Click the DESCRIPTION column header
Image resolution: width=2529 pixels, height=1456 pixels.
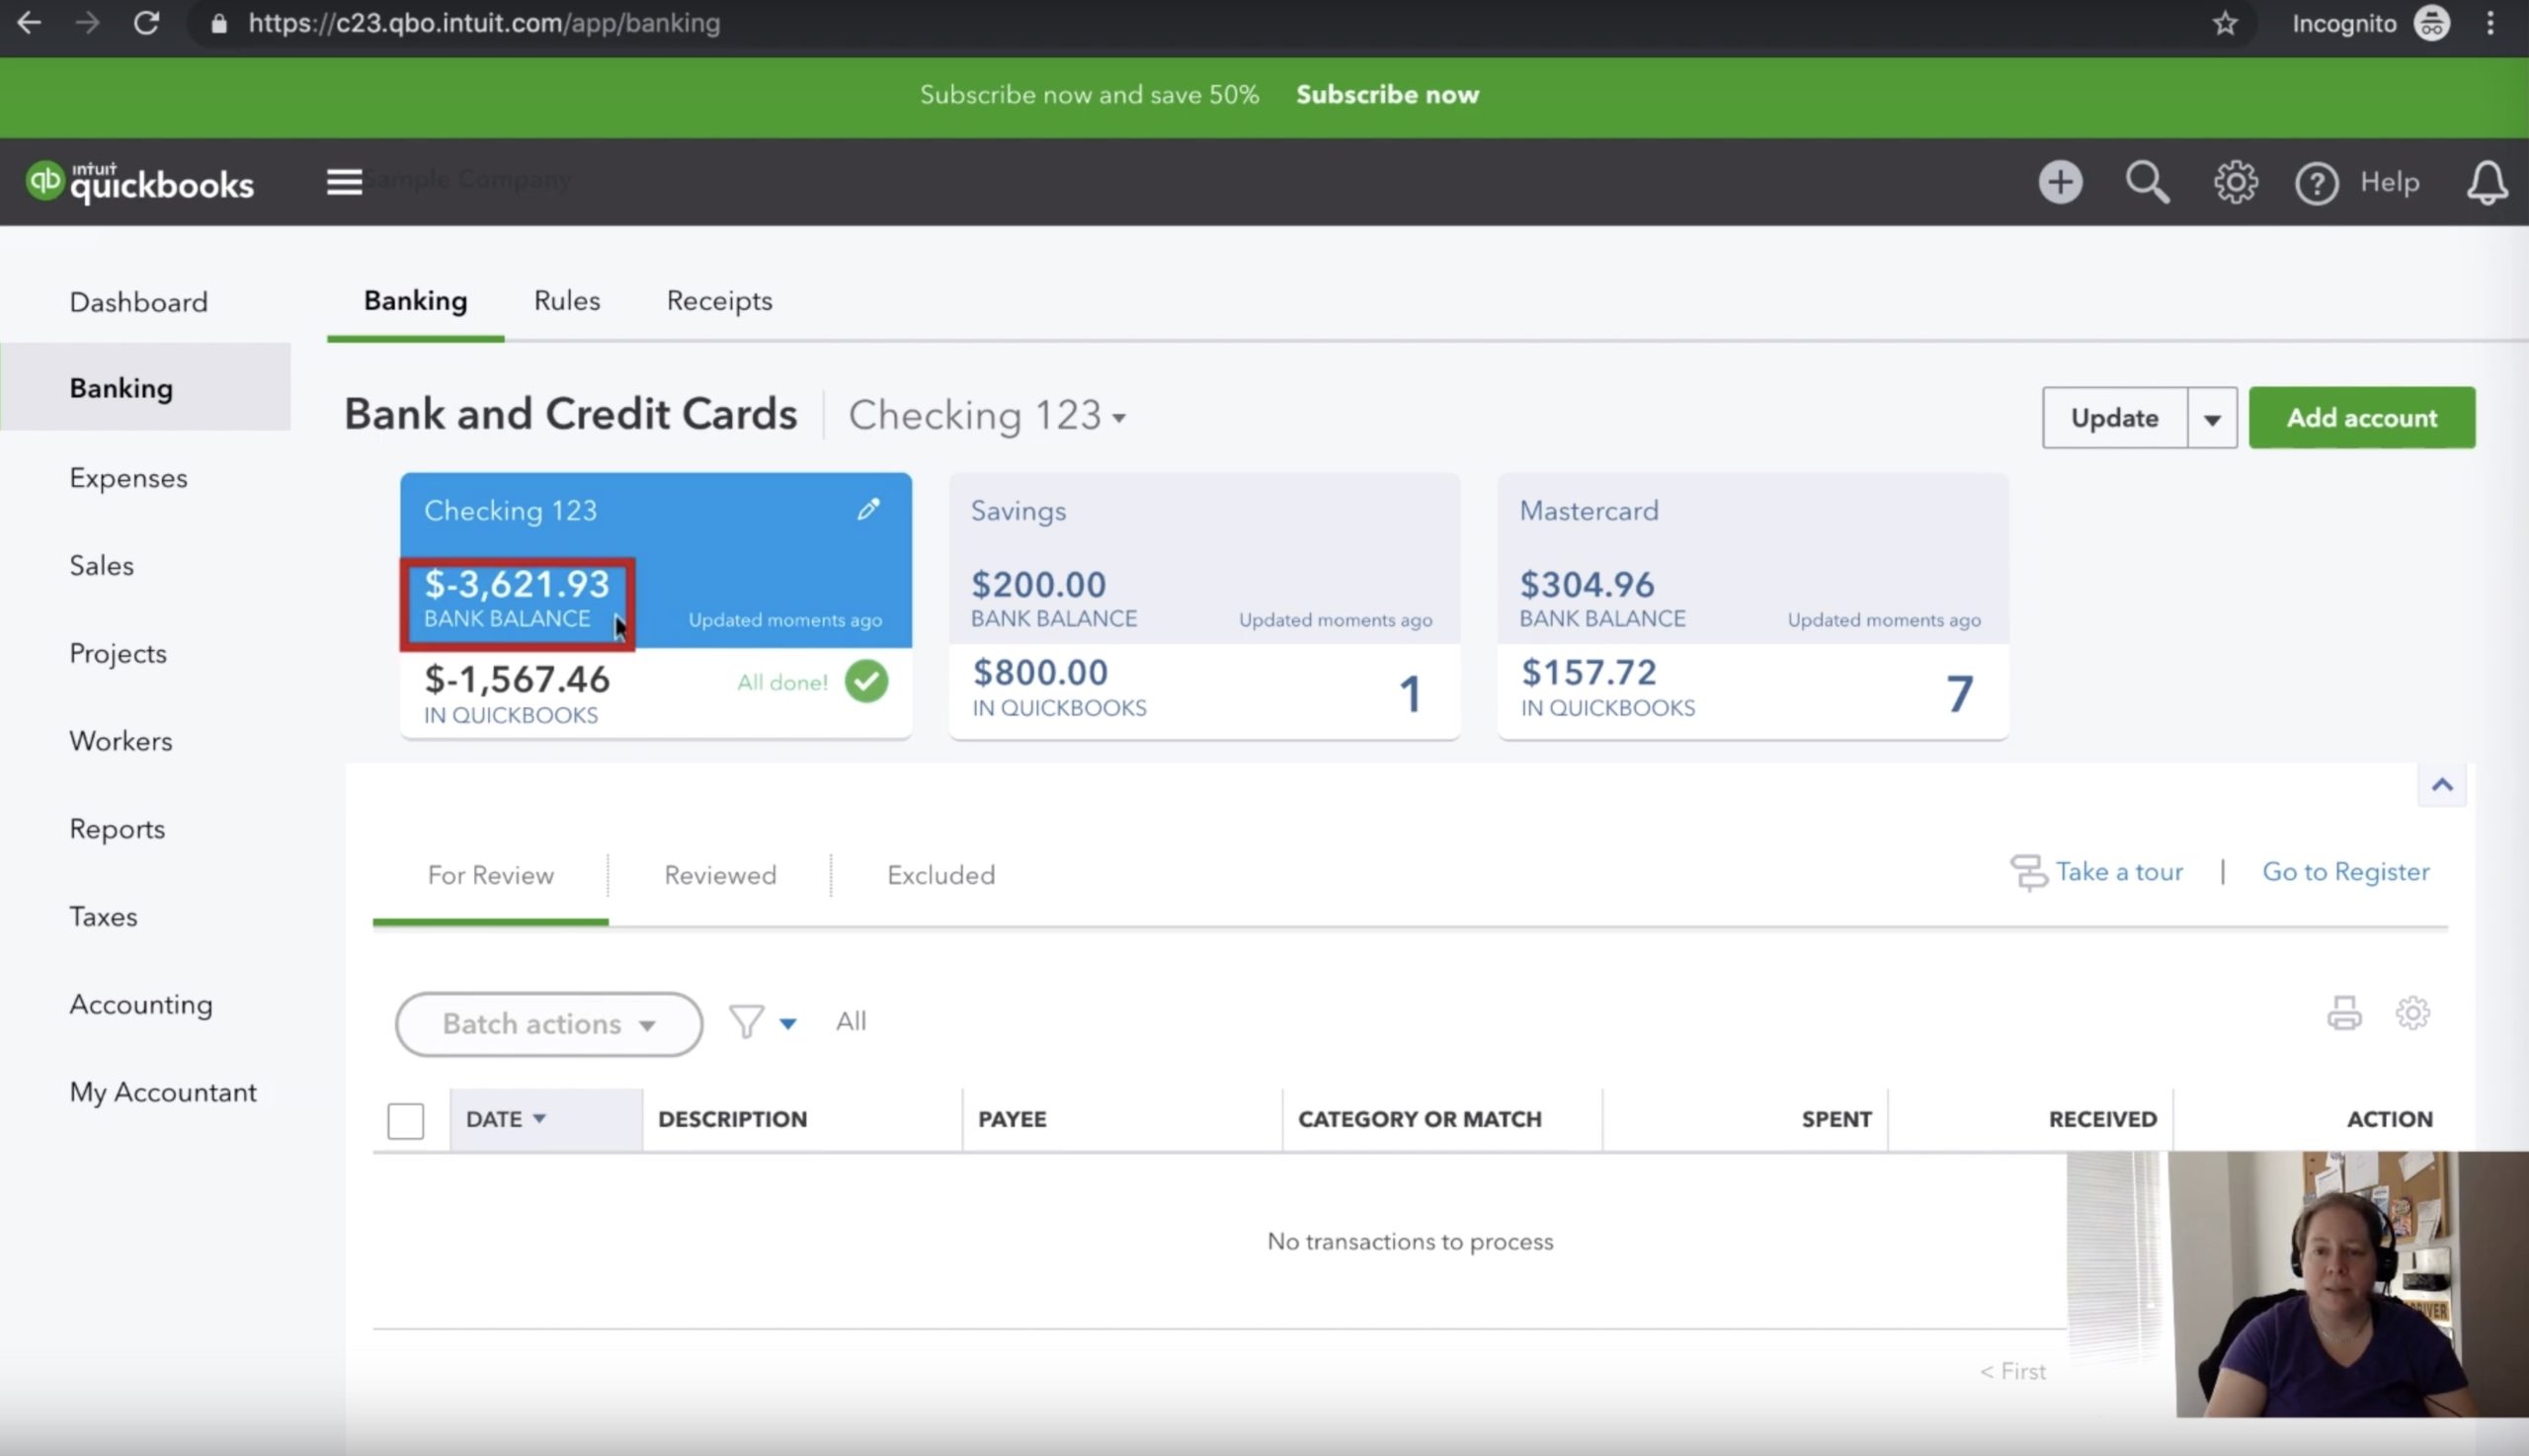pyautogui.click(x=732, y=1119)
